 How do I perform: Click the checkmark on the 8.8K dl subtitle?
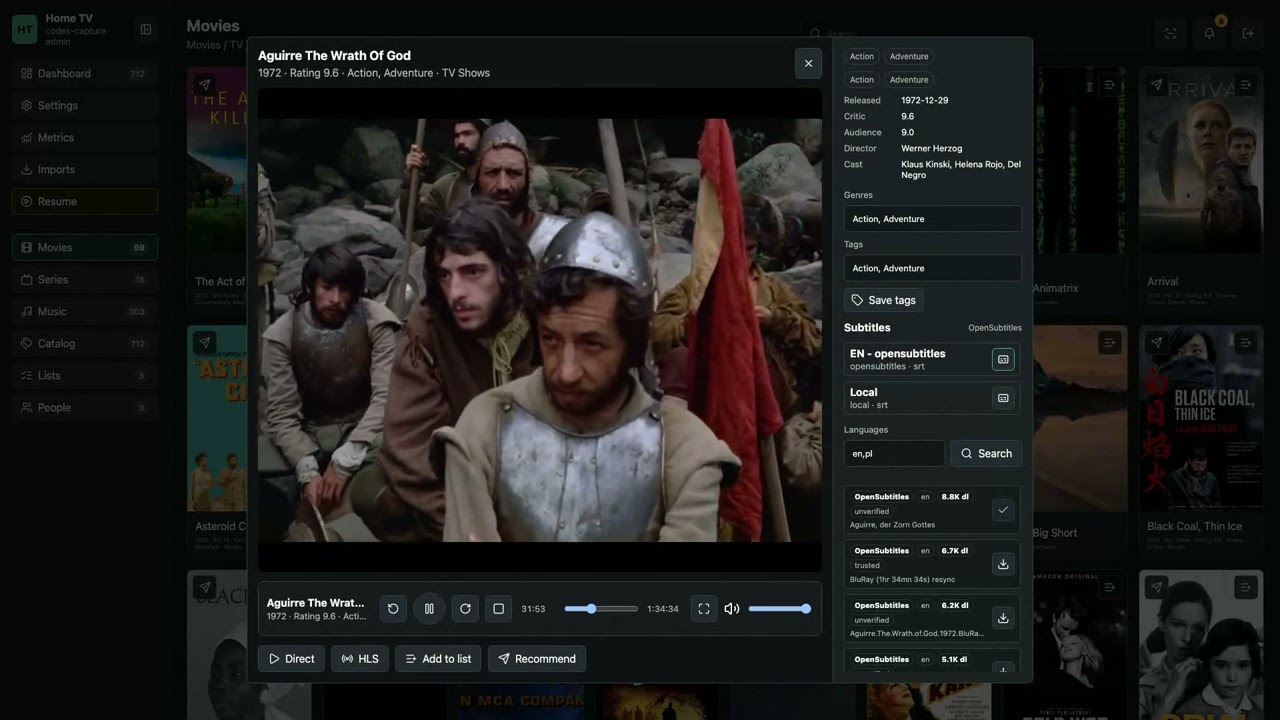(x=1003, y=510)
